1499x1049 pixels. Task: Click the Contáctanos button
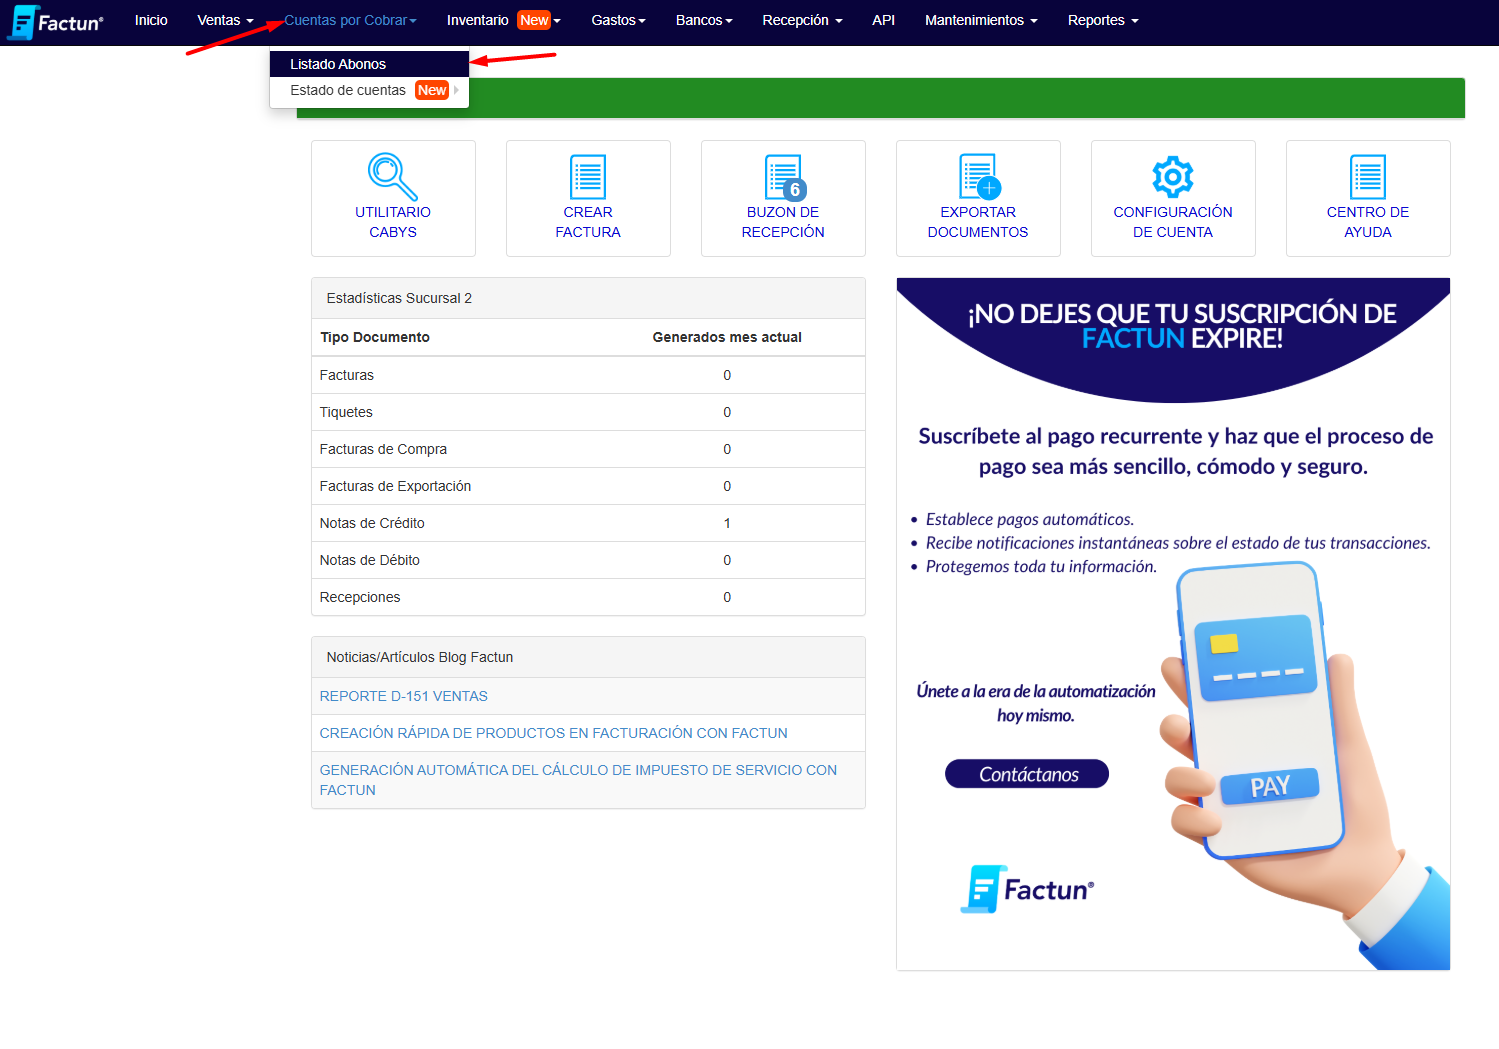[1027, 774]
